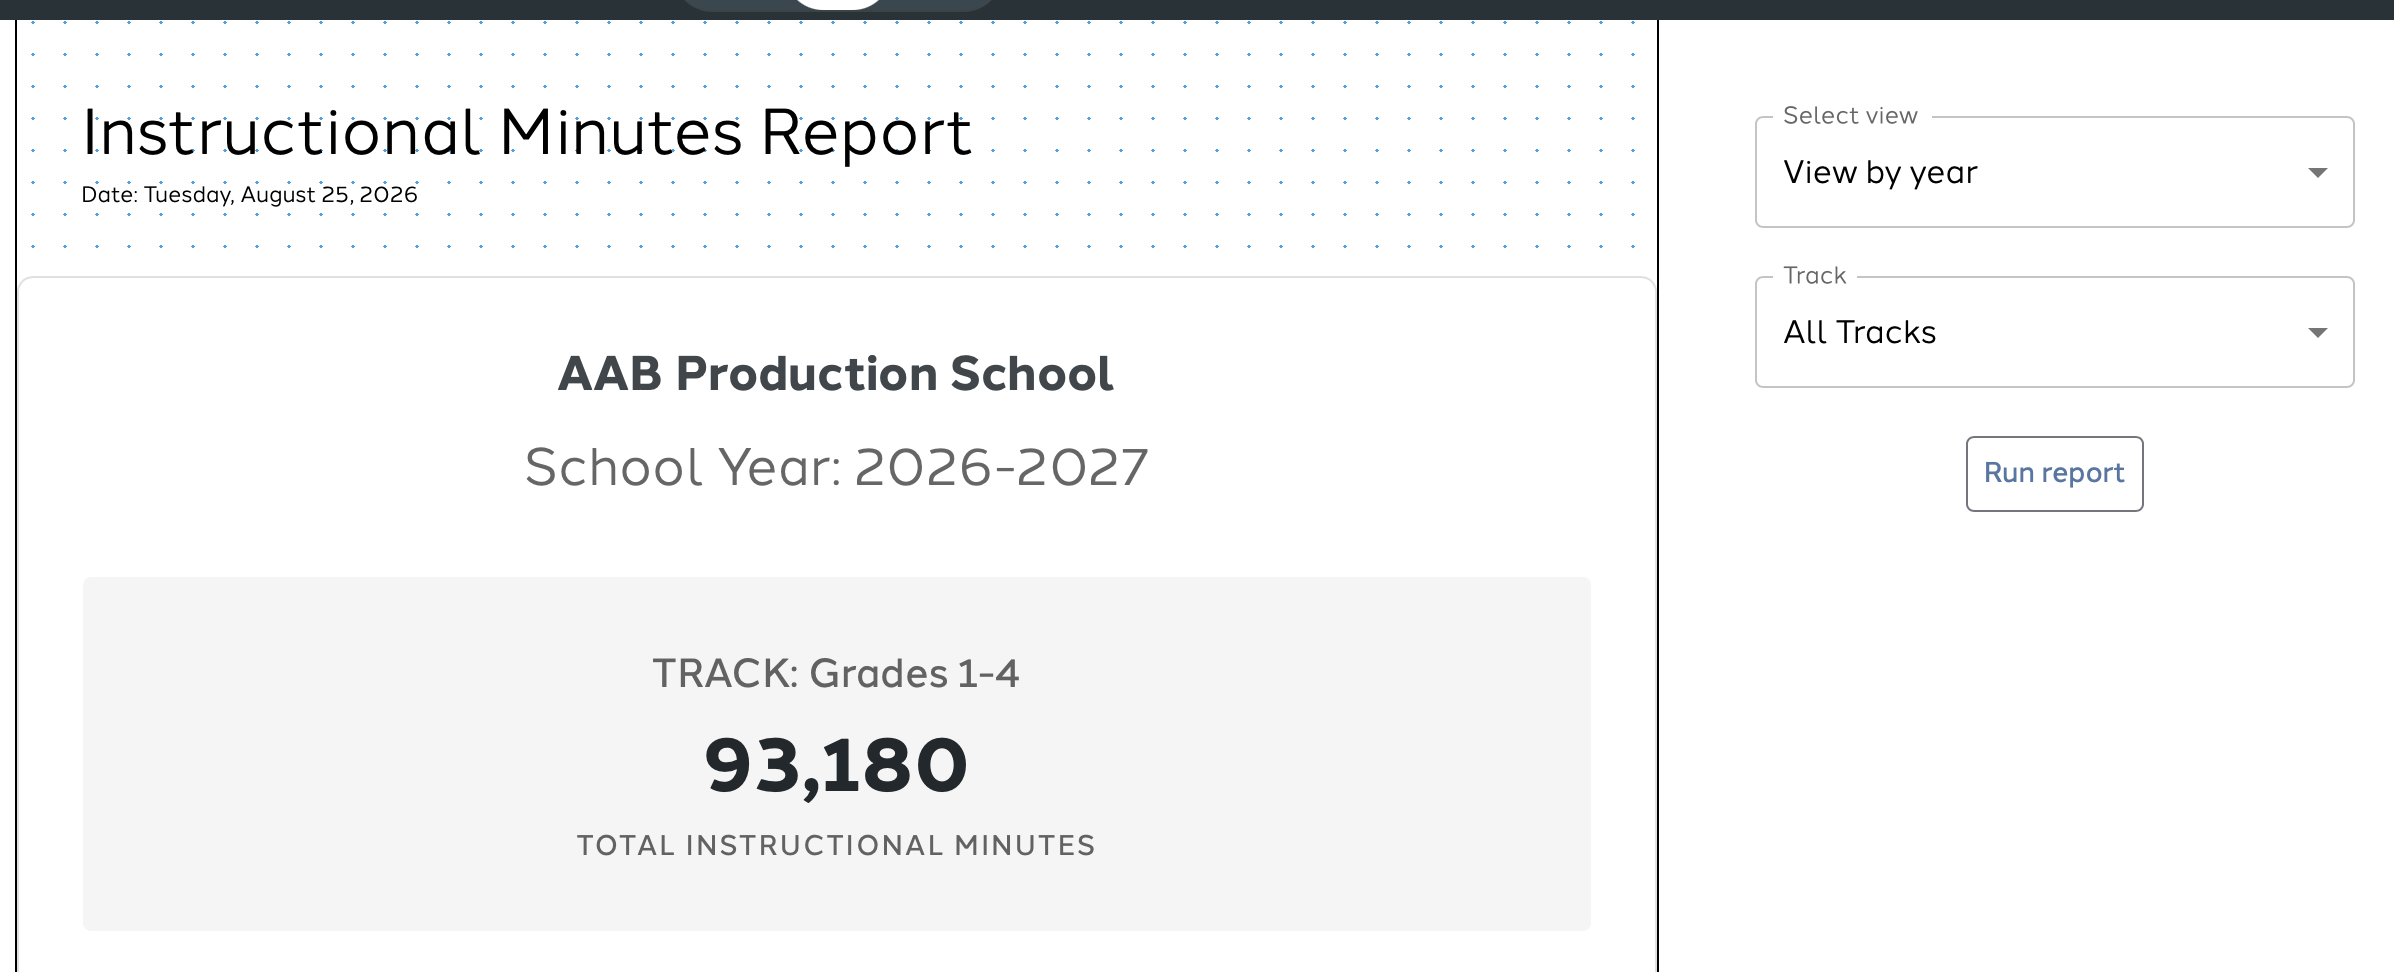Click the Run report button
2394x972 pixels.
tap(2054, 473)
